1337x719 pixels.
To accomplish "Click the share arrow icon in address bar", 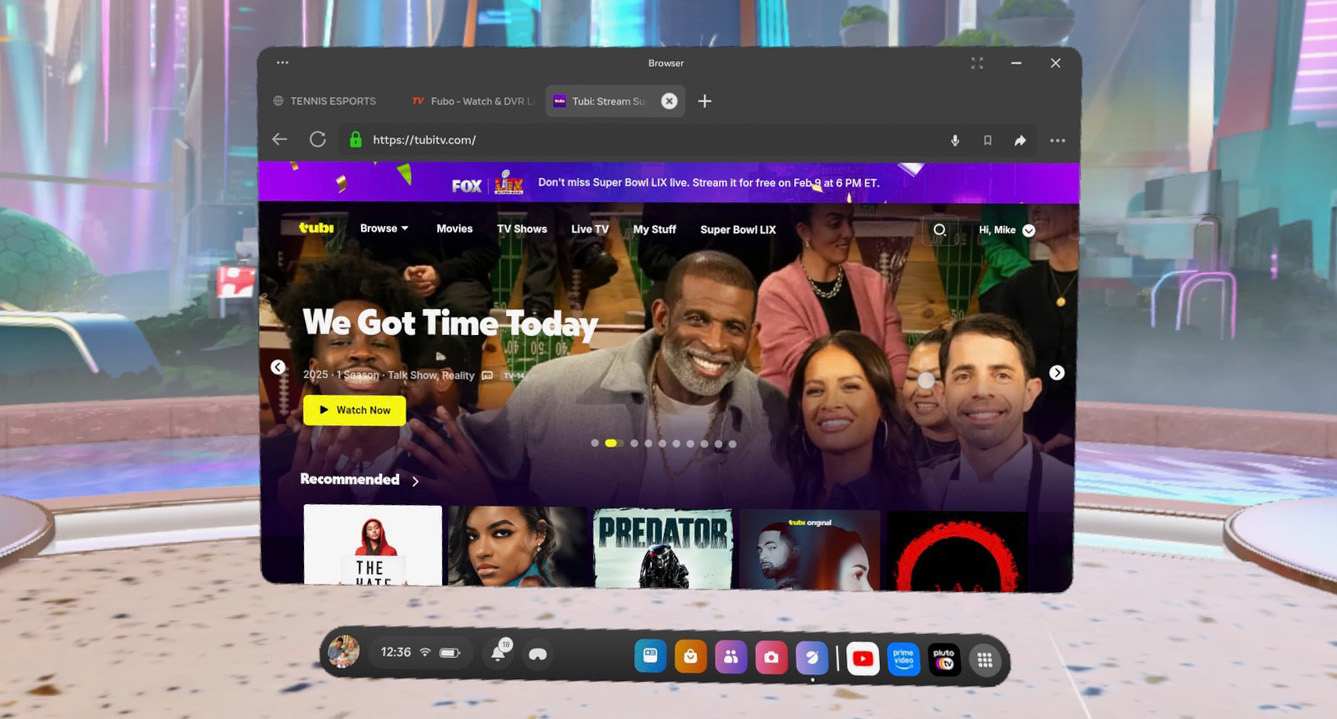I will (1020, 141).
